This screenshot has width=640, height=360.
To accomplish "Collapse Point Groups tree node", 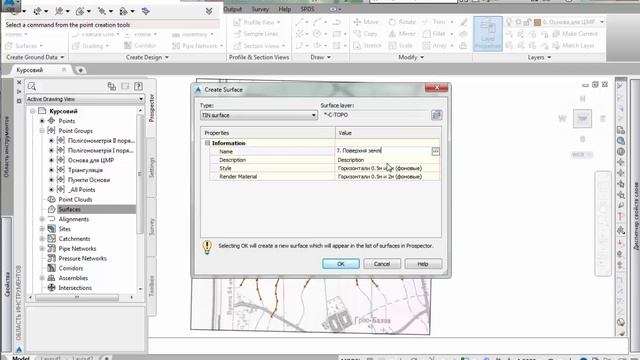I will pos(42,131).
